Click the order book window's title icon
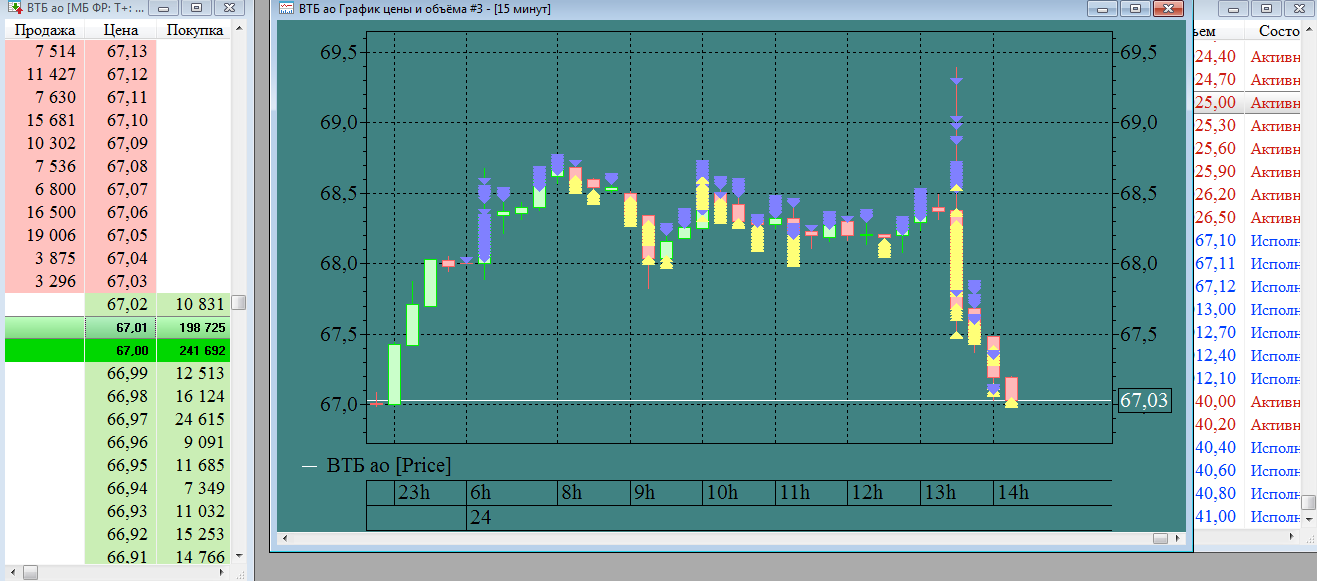1317x581 pixels. tap(14, 8)
